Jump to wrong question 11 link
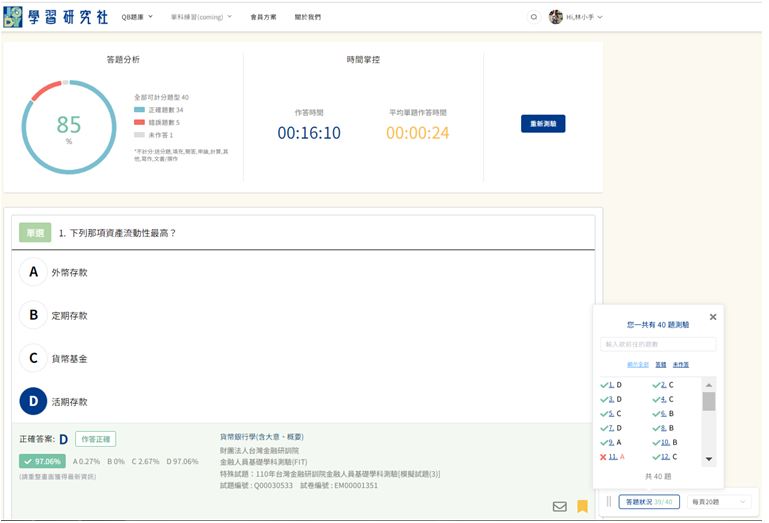 point(612,456)
